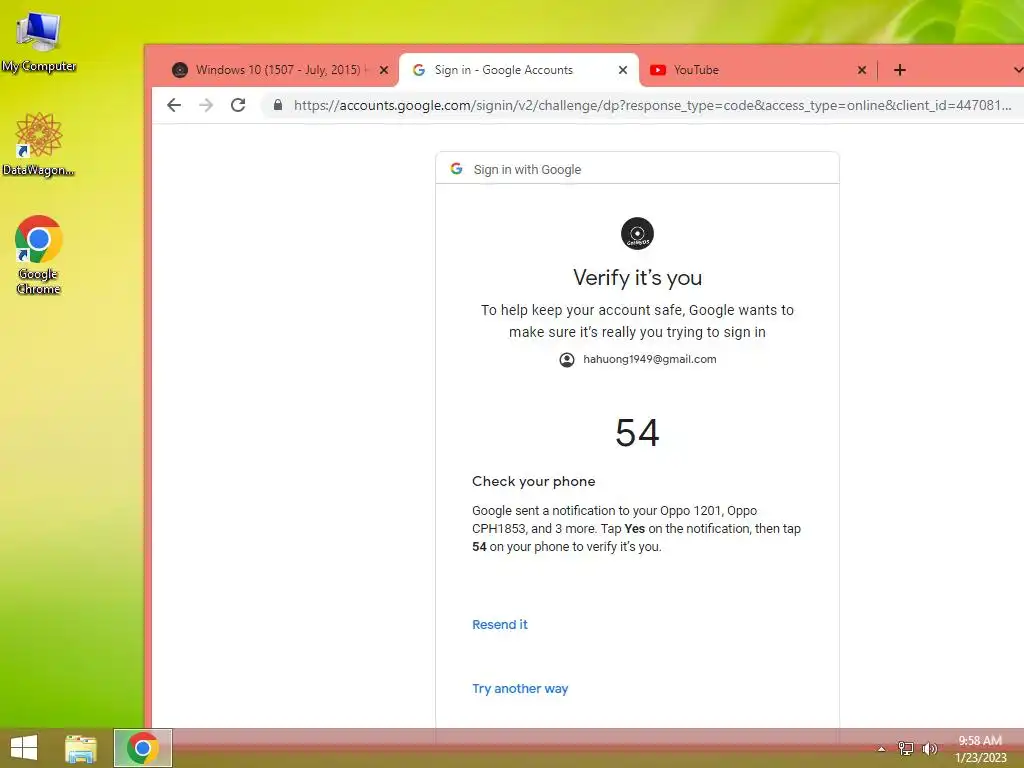The width and height of the screenshot is (1024, 768).
Task: Launch Google Chrome desktop shortcut
Action: tap(38, 255)
